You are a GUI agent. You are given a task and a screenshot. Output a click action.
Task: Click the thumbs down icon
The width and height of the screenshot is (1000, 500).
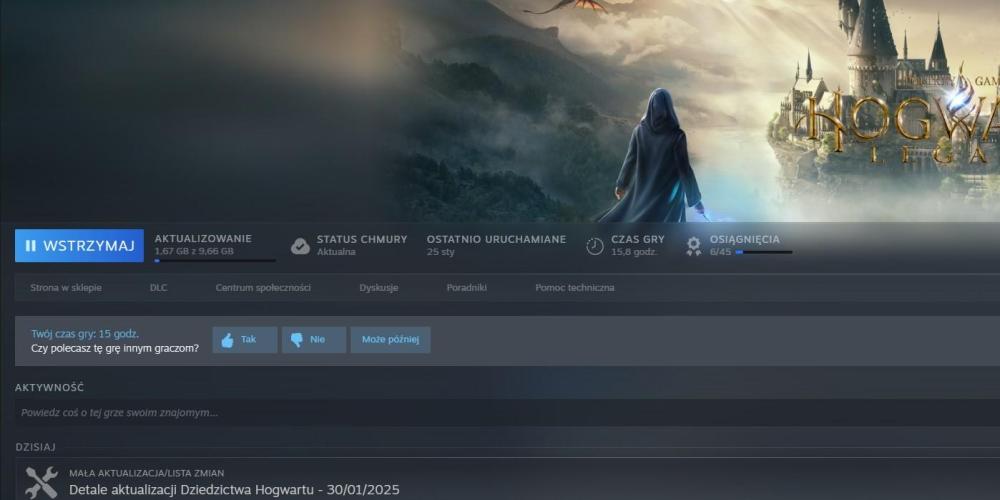coord(297,341)
